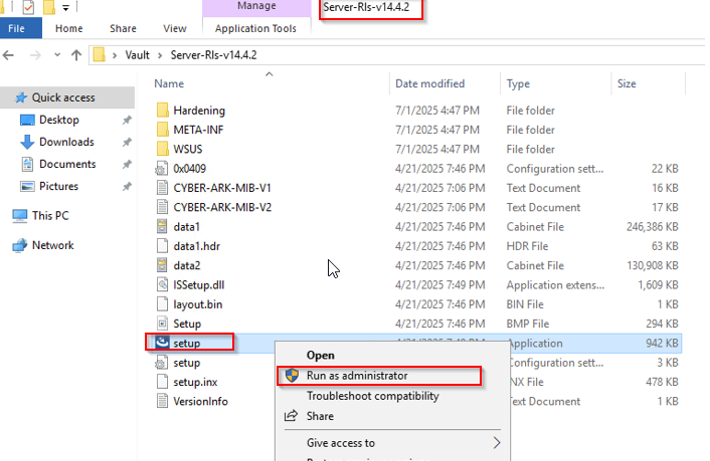
Task: Click the Share icon in context menu
Action: click(x=291, y=416)
